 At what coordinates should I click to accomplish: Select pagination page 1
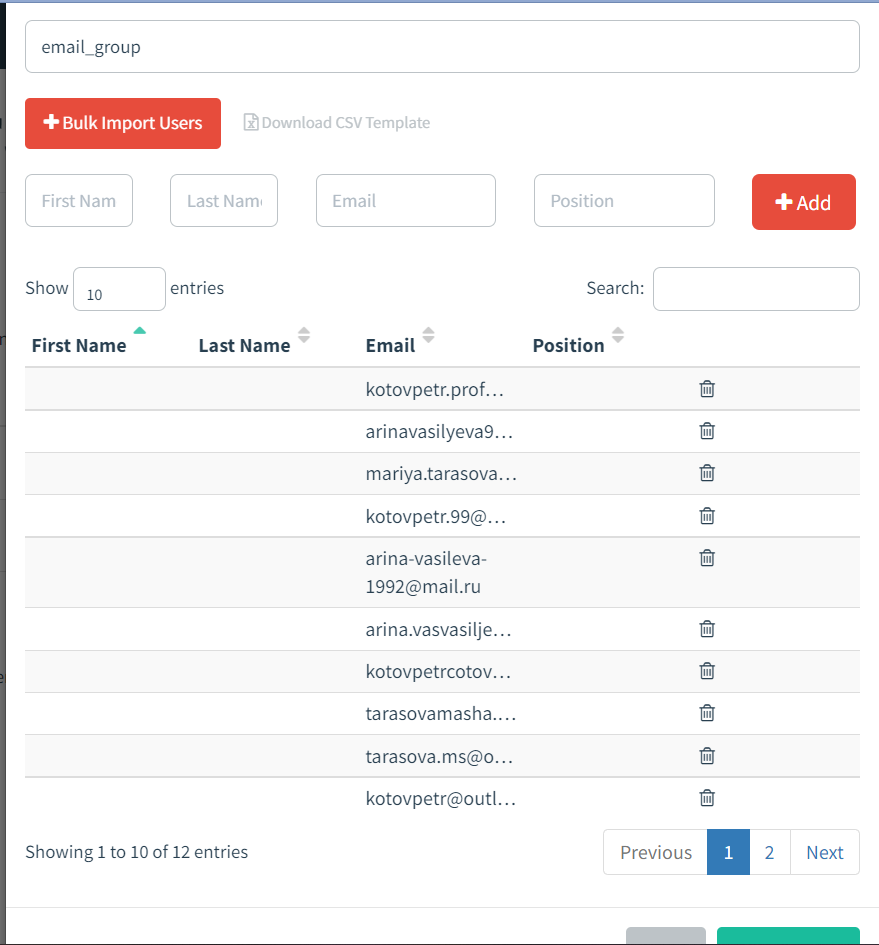pyautogui.click(x=728, y=852)
